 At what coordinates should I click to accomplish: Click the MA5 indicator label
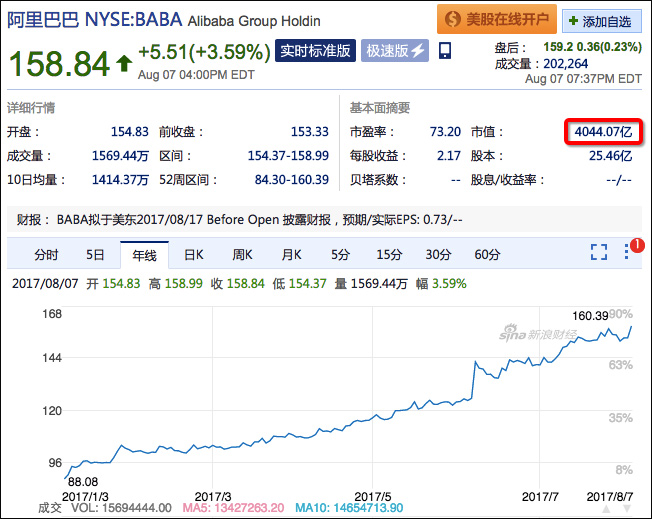(233, 508)
